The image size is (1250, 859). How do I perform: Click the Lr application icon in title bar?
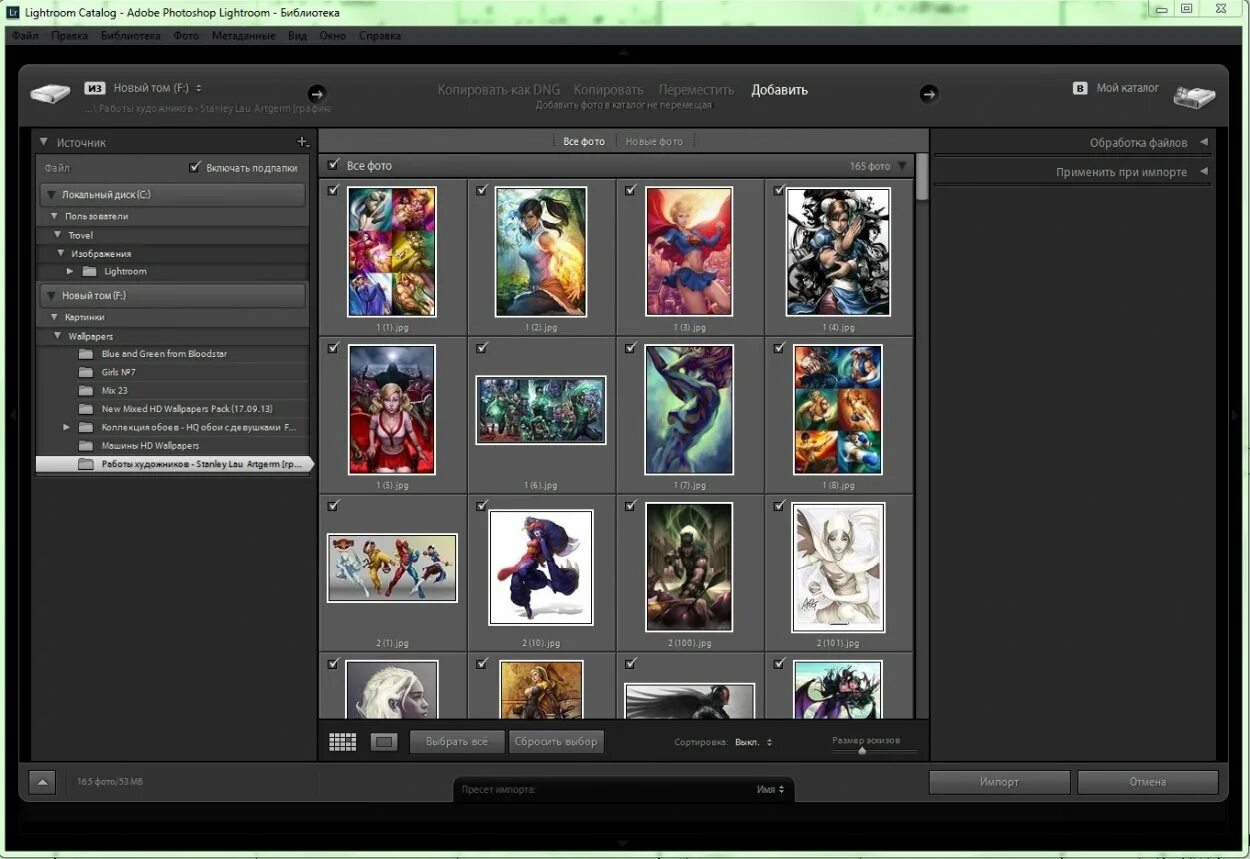coord(13,12)
